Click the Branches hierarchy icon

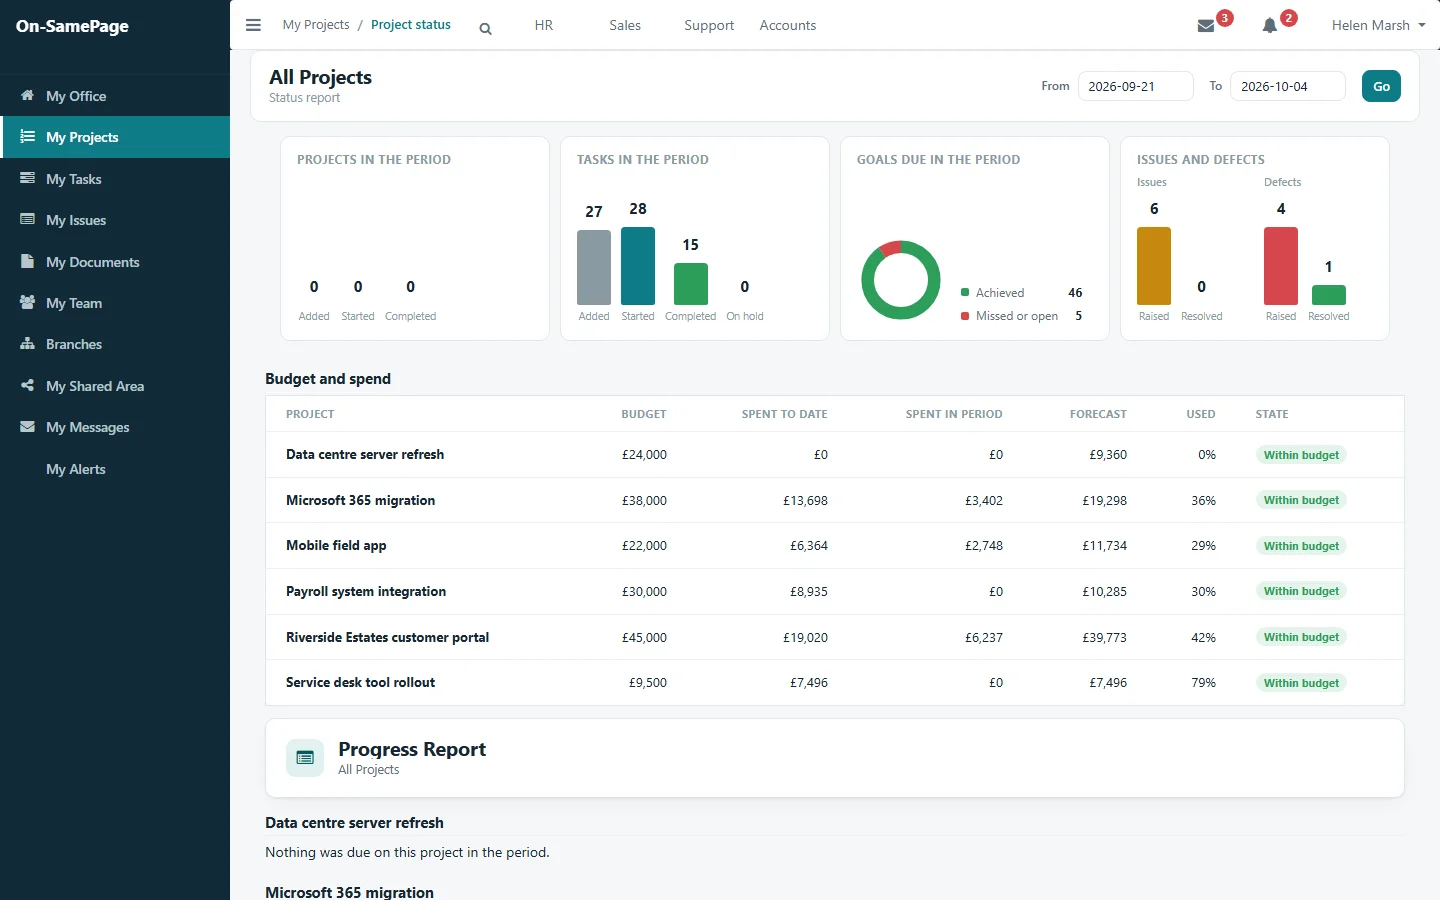[27, 343]
